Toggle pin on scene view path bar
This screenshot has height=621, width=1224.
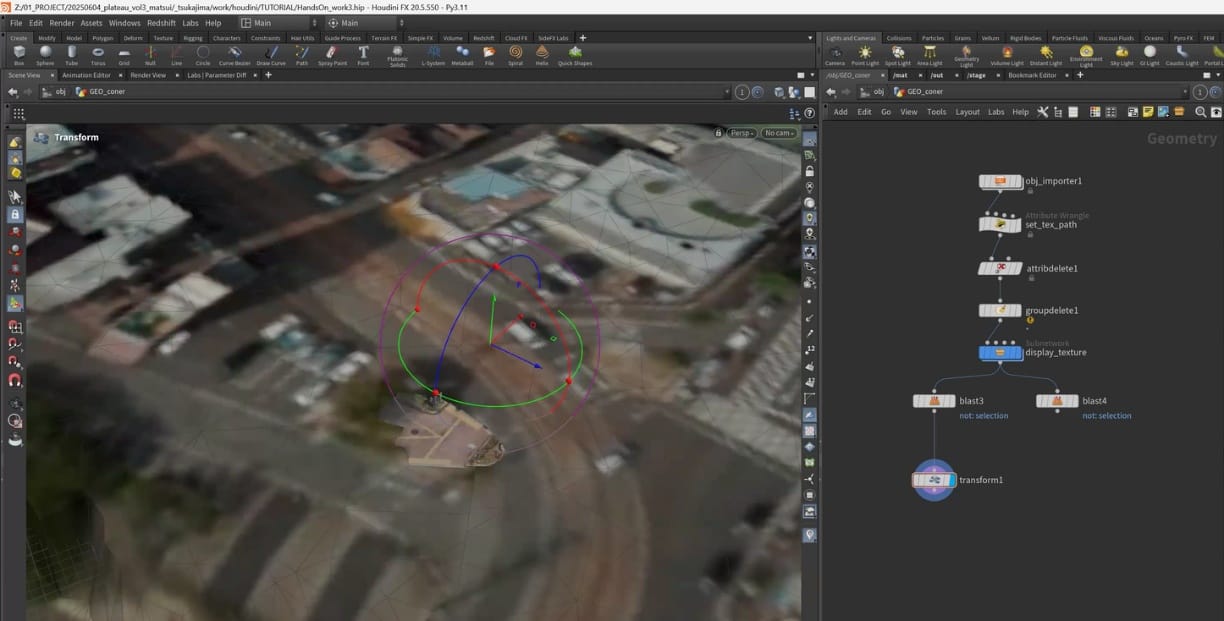point(742,92)
